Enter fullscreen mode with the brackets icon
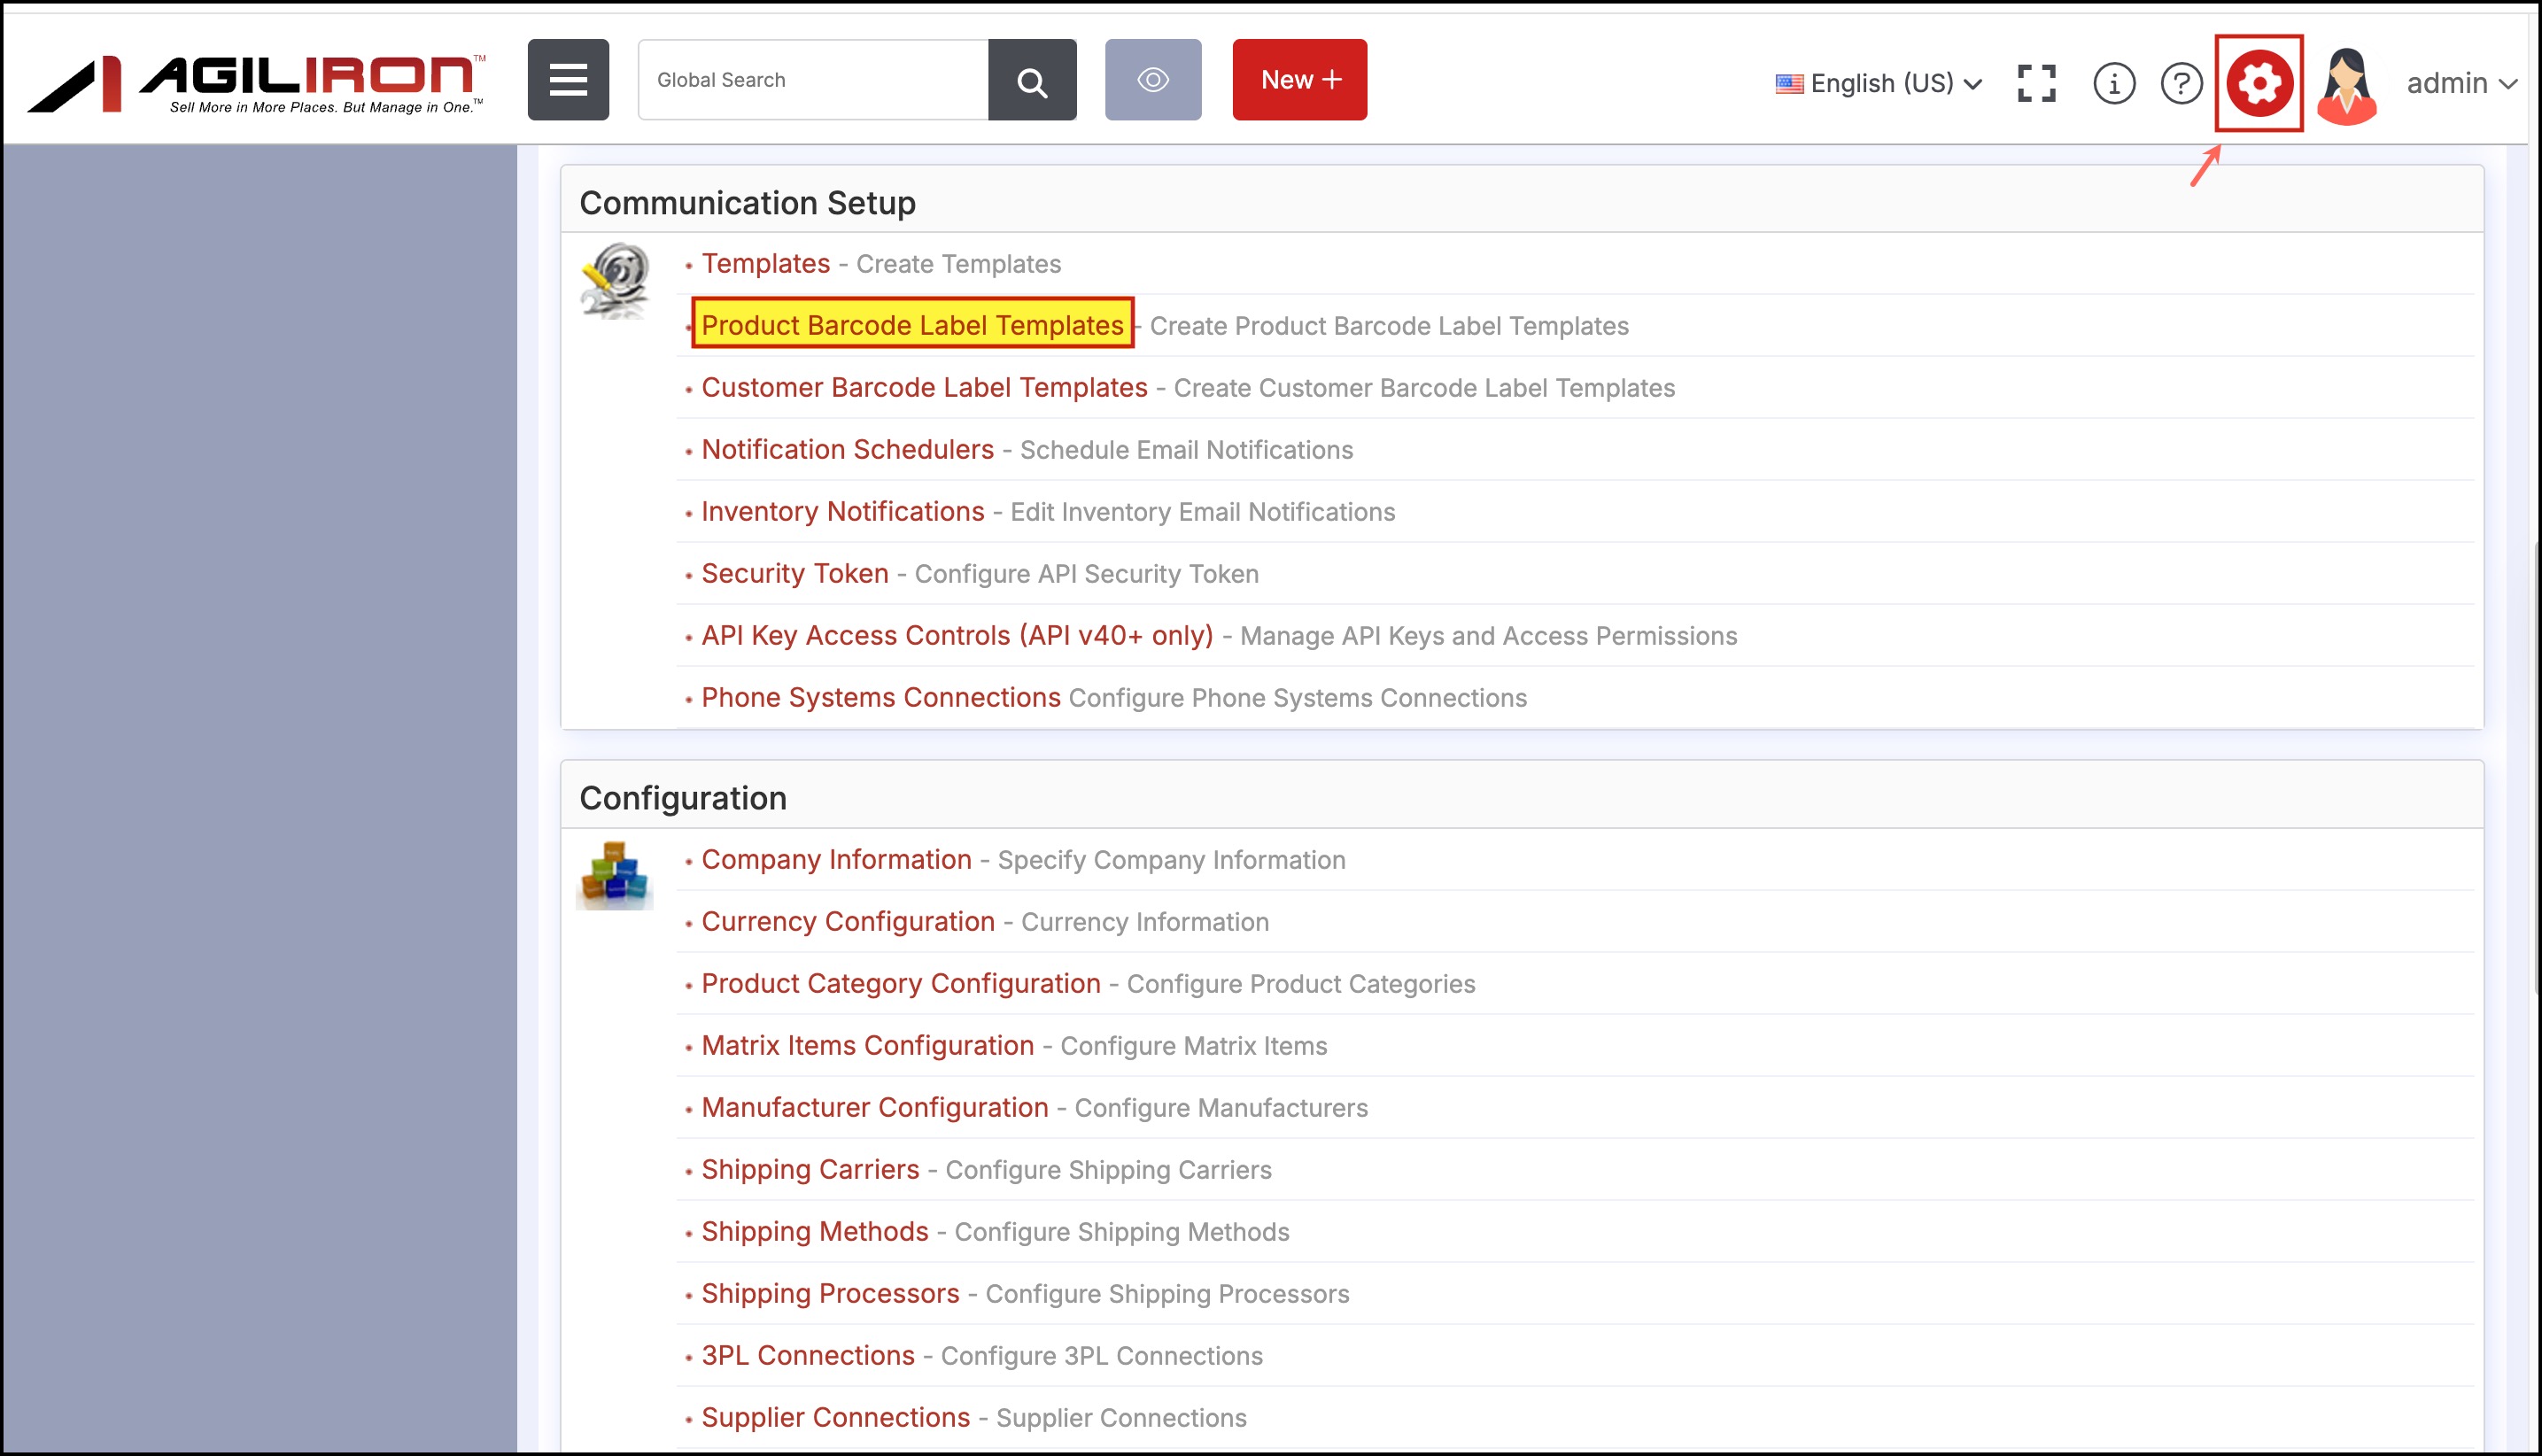This screenshot has height=1456, width=2542. [x=2036, y=83]
